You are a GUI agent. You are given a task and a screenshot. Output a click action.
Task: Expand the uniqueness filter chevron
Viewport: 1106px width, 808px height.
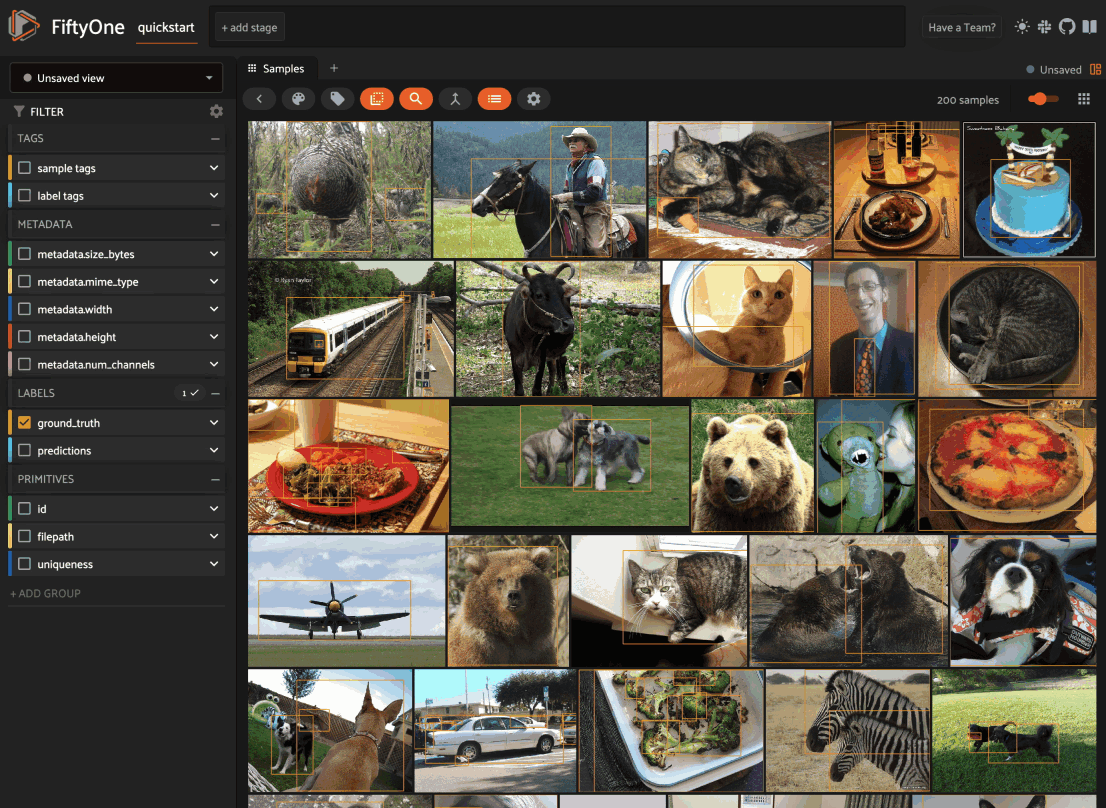(x=214, y=564)
